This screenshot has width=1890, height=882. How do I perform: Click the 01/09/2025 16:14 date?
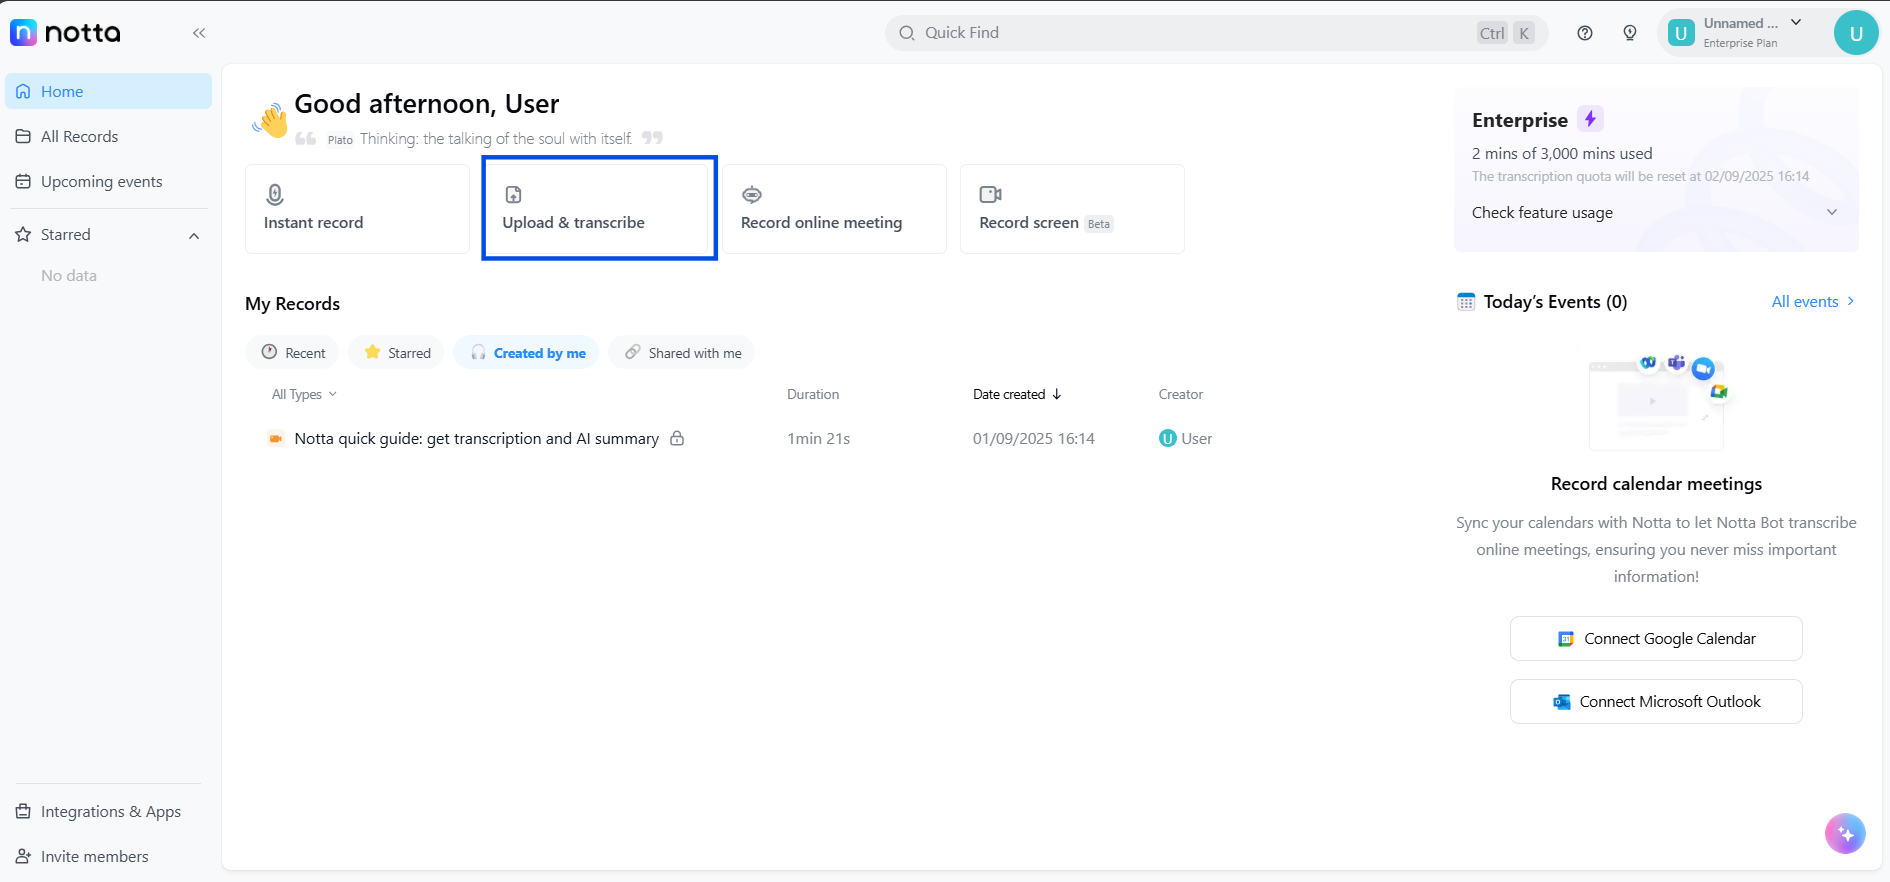tap(1034, 438)
